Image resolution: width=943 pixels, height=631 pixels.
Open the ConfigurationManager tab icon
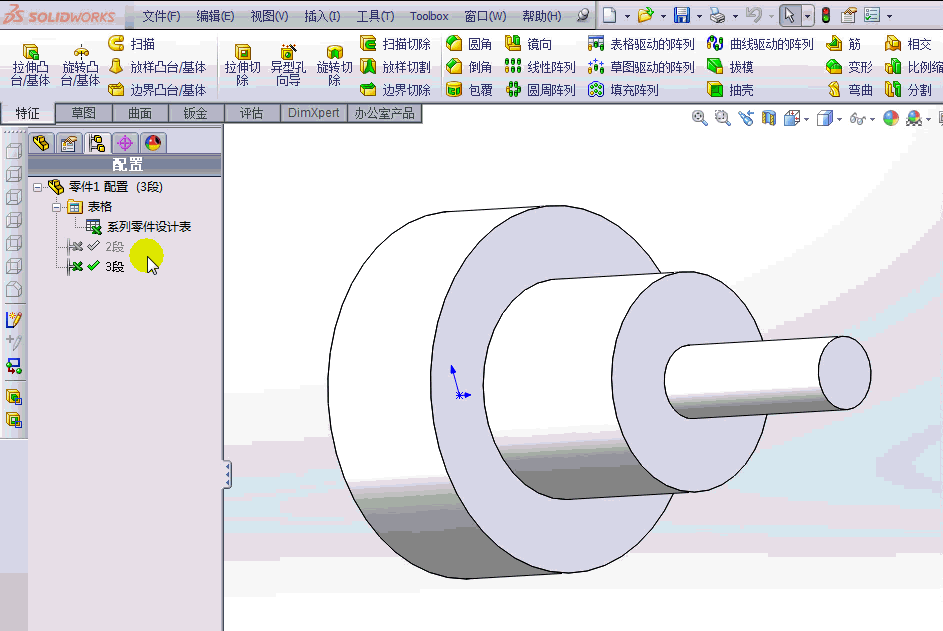[97, 143]
